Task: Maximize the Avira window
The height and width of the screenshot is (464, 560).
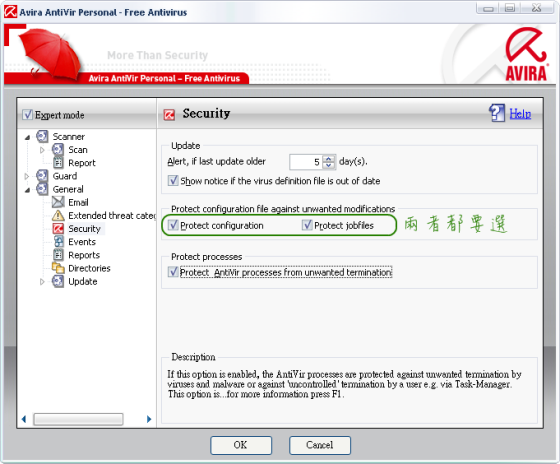Action: pos(510,8)
